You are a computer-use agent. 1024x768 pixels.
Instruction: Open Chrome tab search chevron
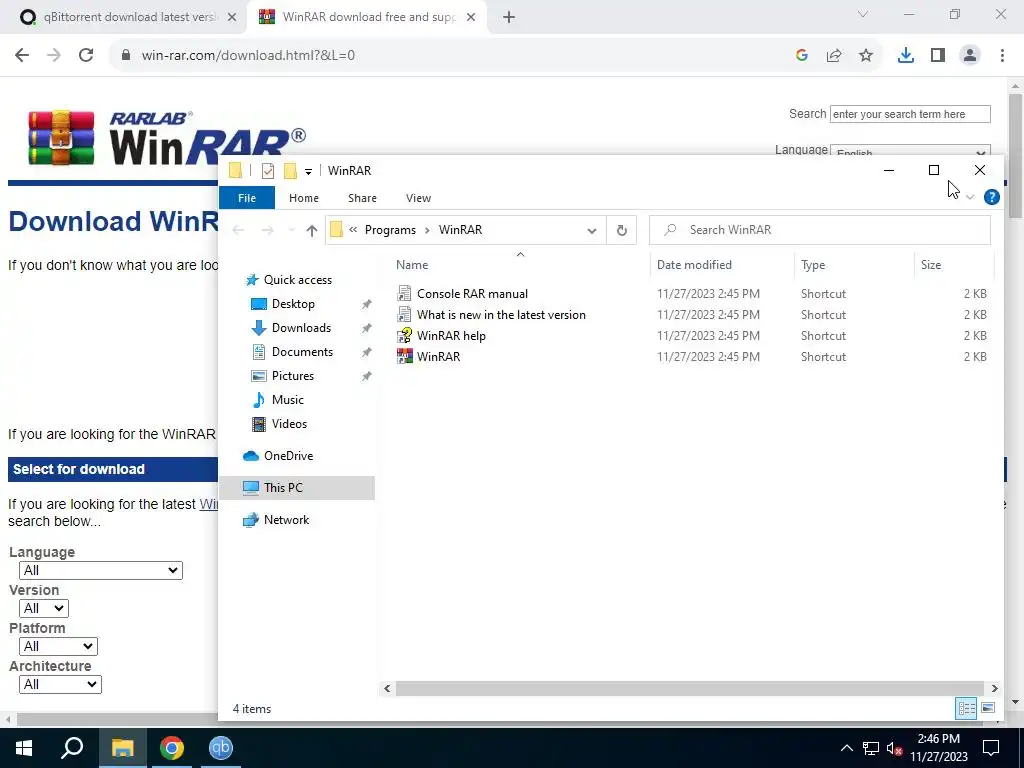click(863, 14)
